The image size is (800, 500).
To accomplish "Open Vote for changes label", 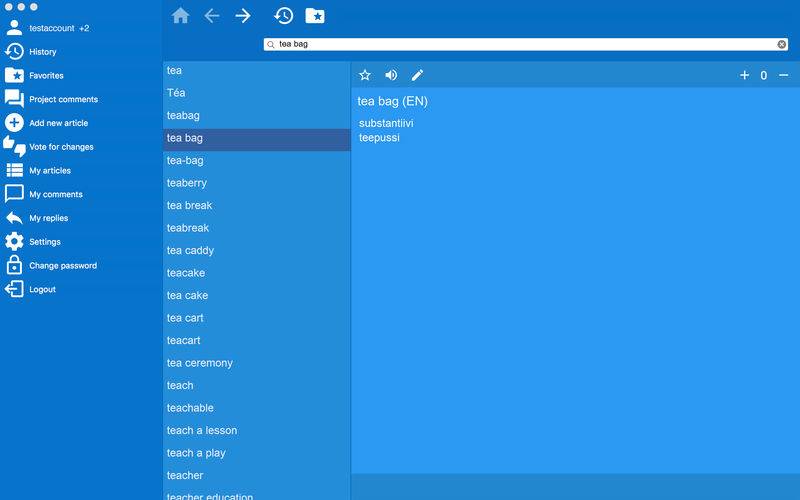I will click(61, 146).
